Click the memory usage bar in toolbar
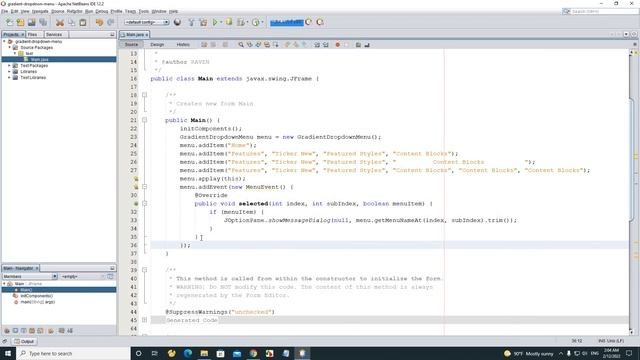The width and height of the screenshot is (640, 360). click(287, 22)
